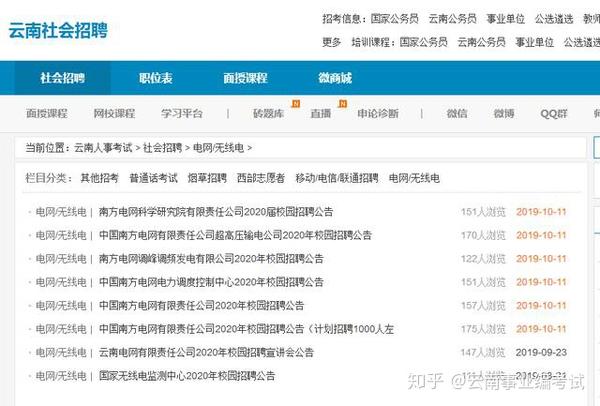The height and width of the screenshot is (406, 600).
Task: Open 国家无线电监测中心2020年校园招聘公告
Action: 187,376
